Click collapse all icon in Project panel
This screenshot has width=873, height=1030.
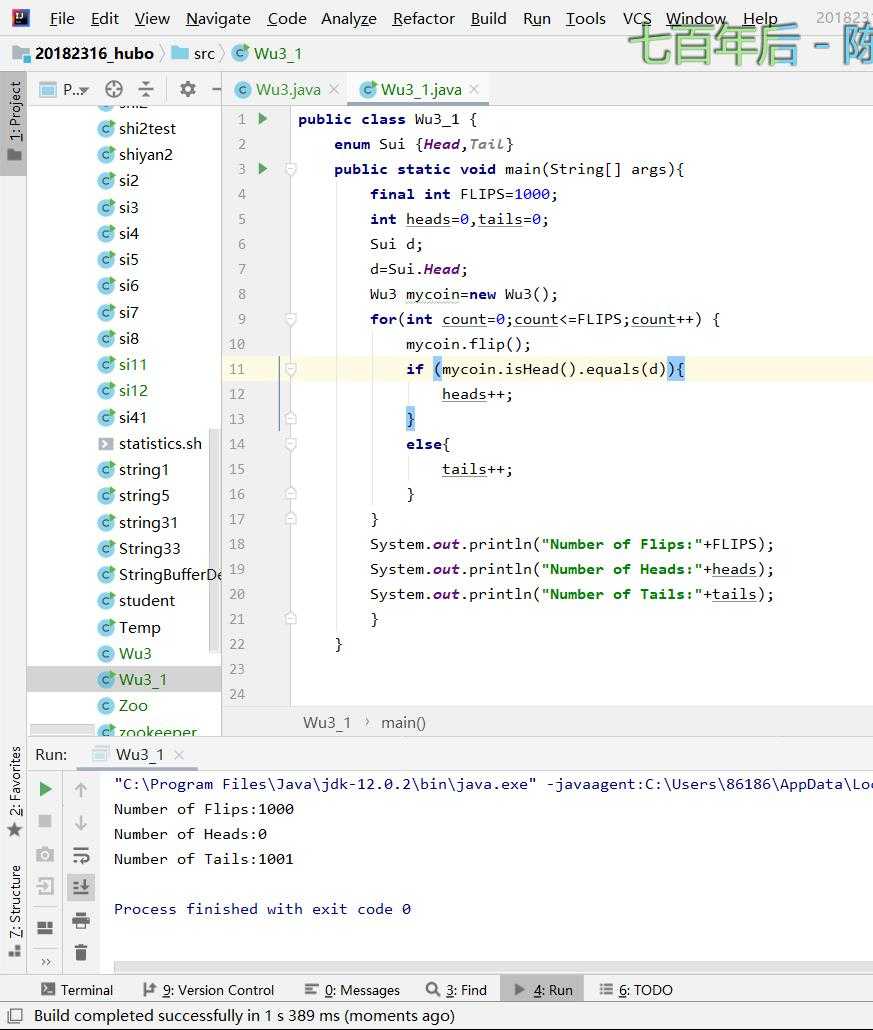(146, 89)
